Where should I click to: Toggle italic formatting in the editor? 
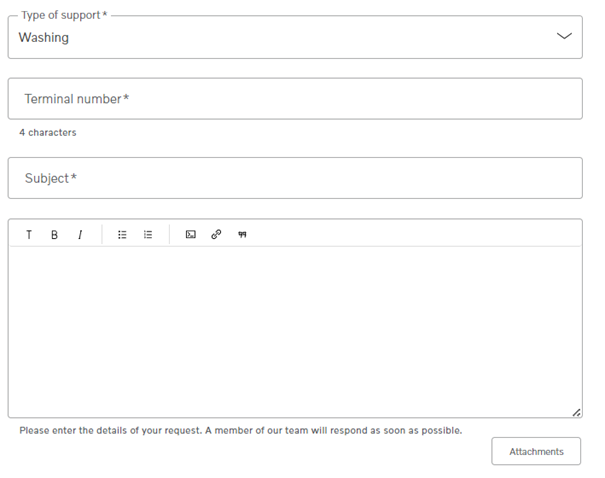pos(80,235)
